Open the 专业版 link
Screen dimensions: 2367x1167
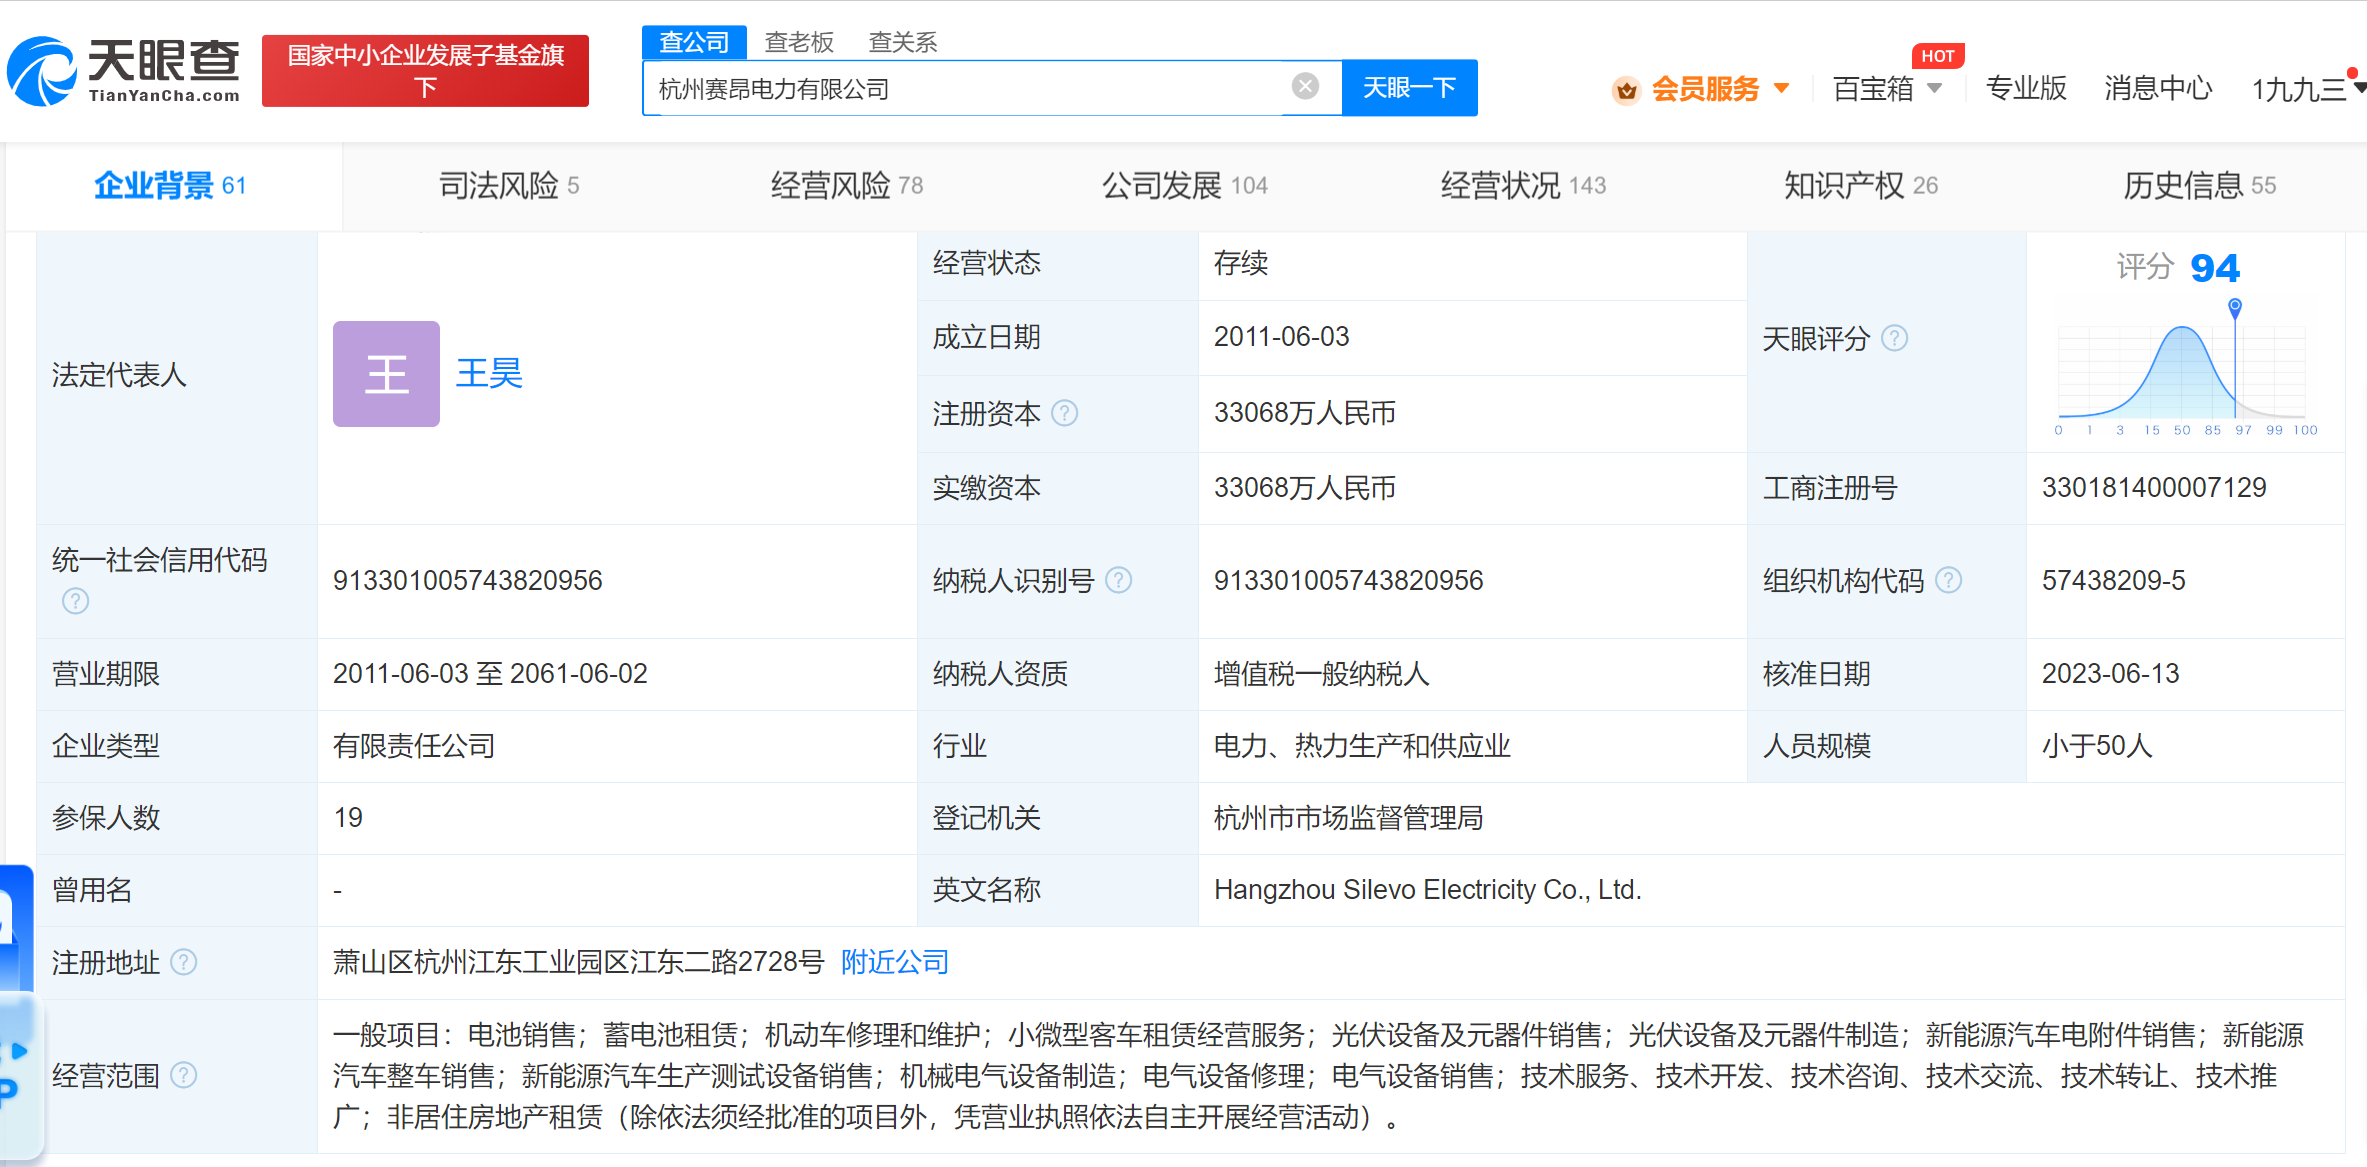[2026, 88]
